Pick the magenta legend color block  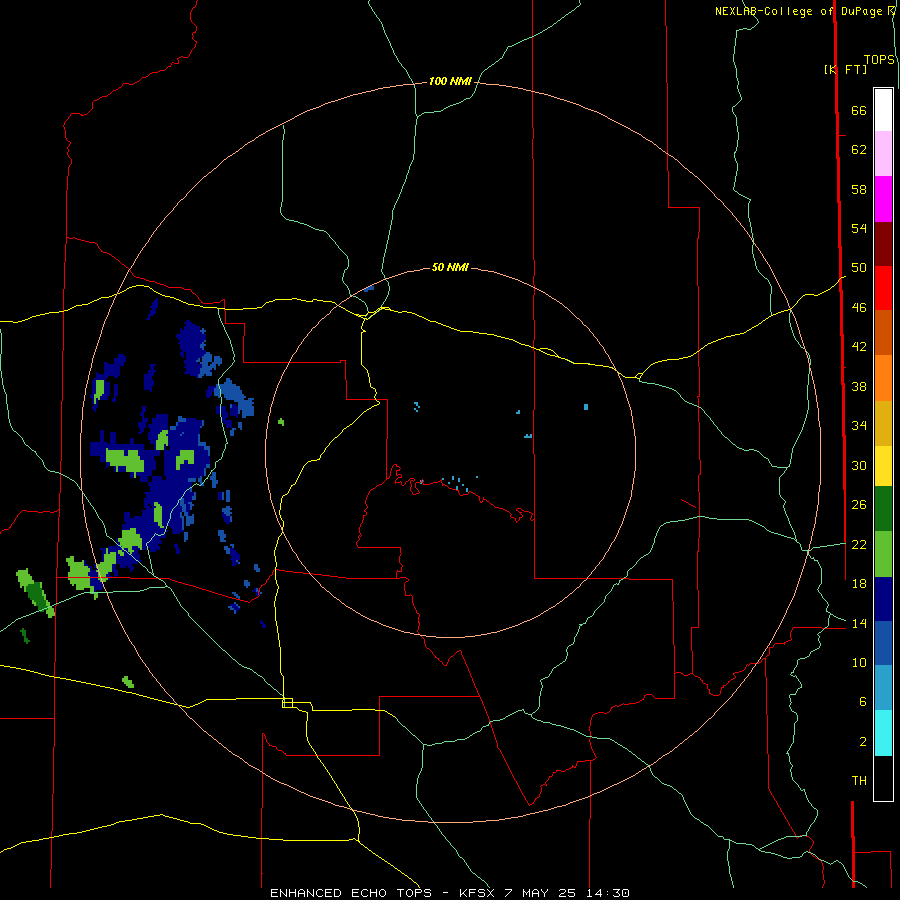pos(883,199)
